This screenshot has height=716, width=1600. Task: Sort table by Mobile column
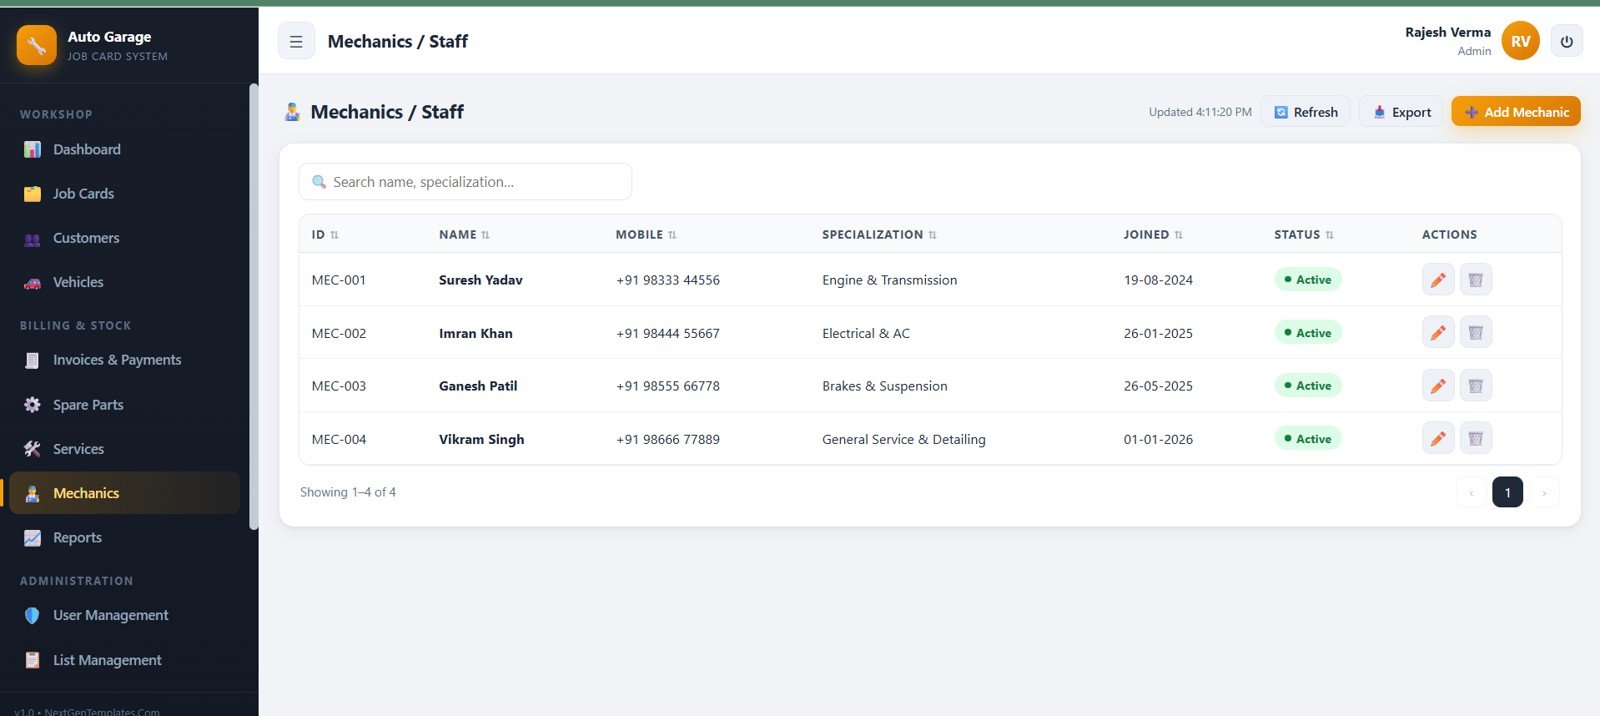coord(646,235)
